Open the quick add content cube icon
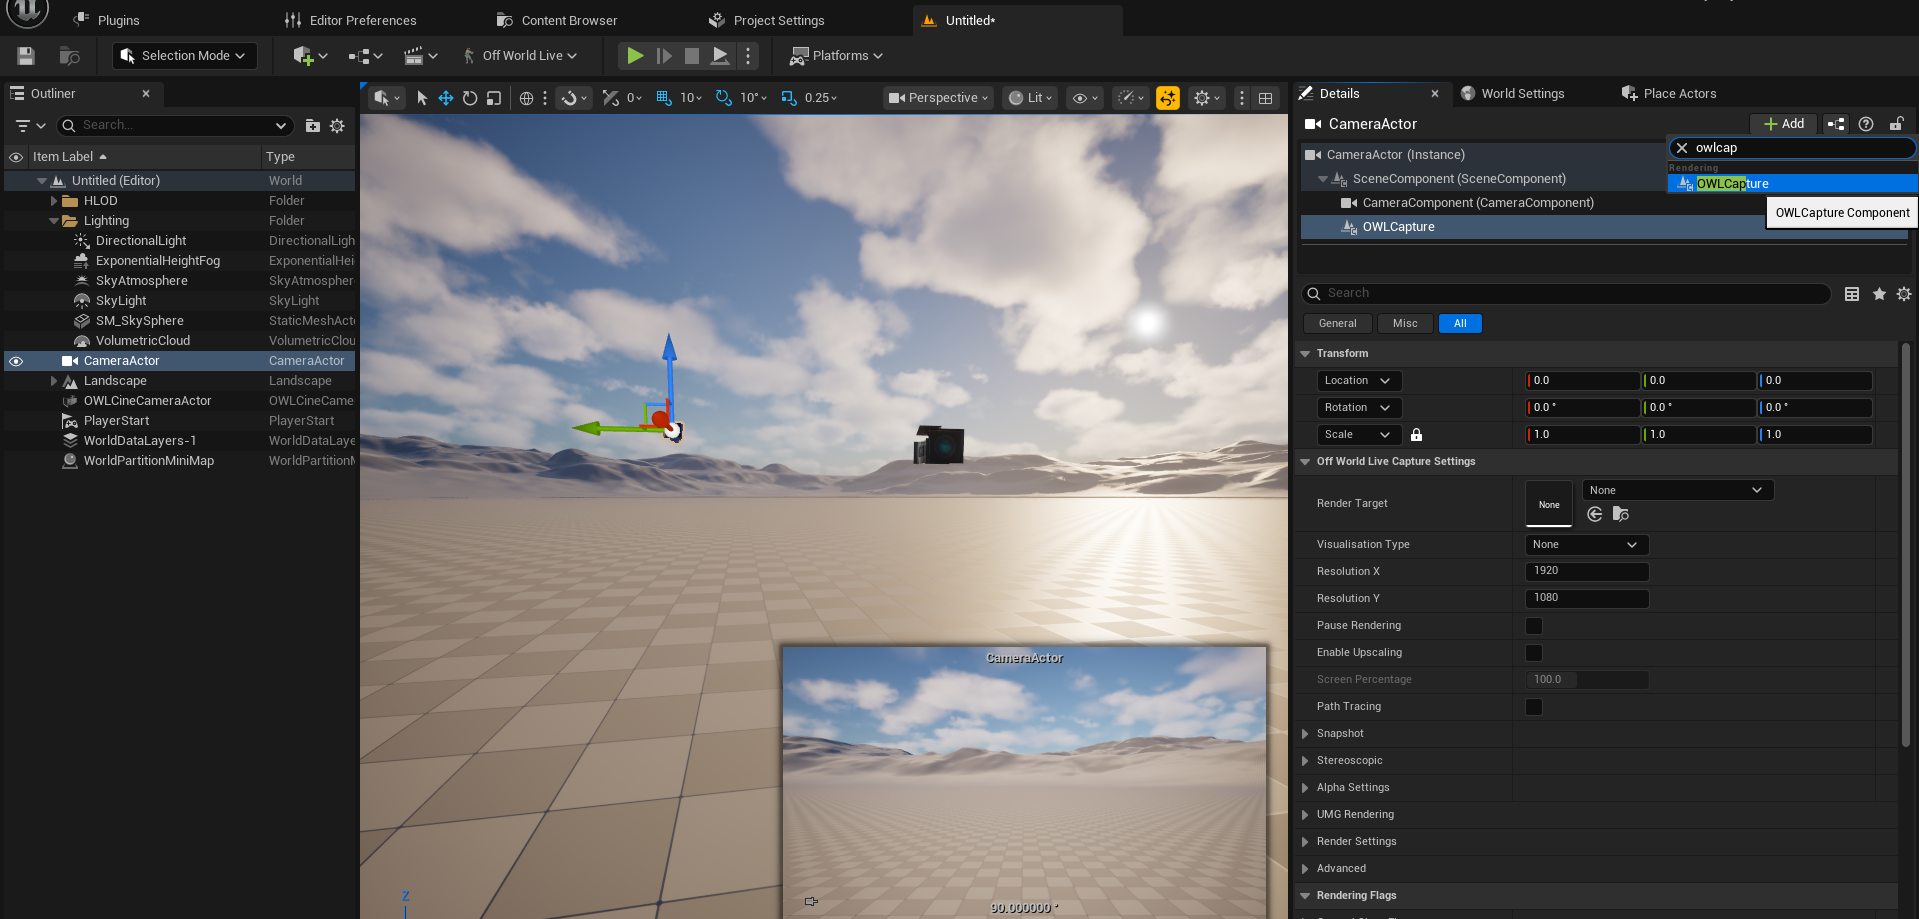Image resolution: width=1919 pixels, height=919 pixels. pos(309,56)
